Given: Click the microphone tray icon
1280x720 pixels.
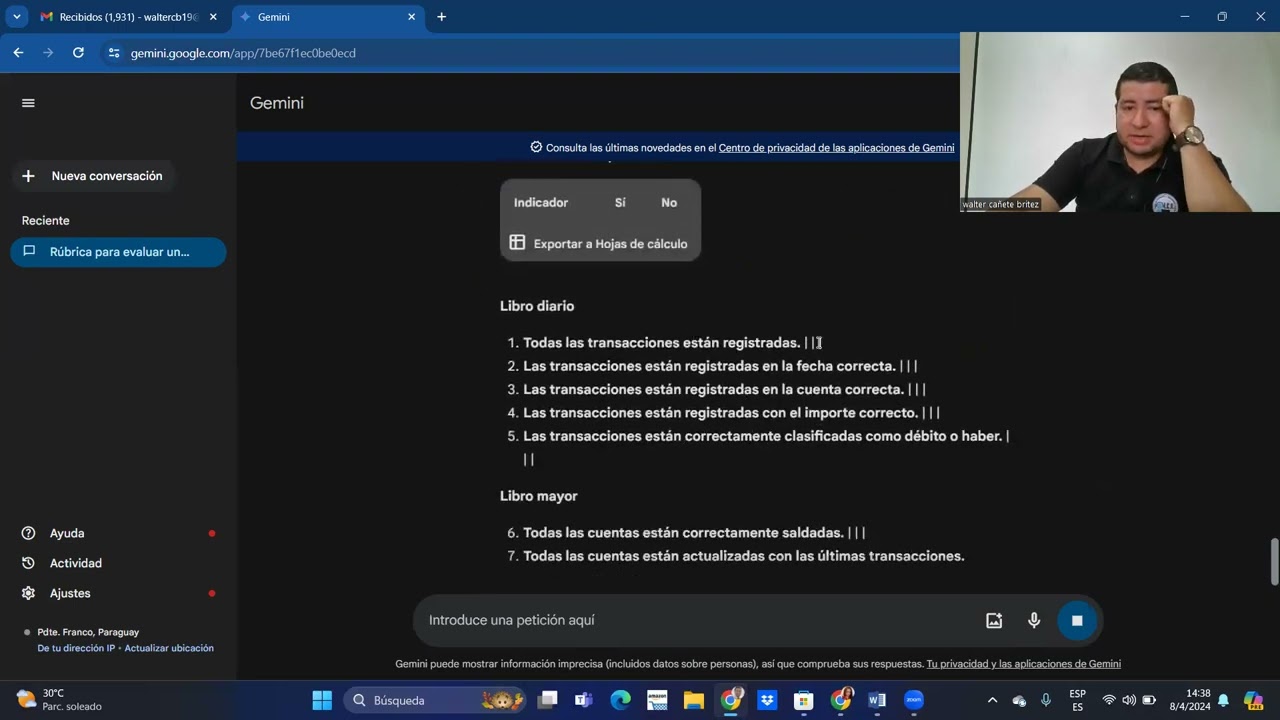Looking at the screenshot, I should (x=1044, y=700).
